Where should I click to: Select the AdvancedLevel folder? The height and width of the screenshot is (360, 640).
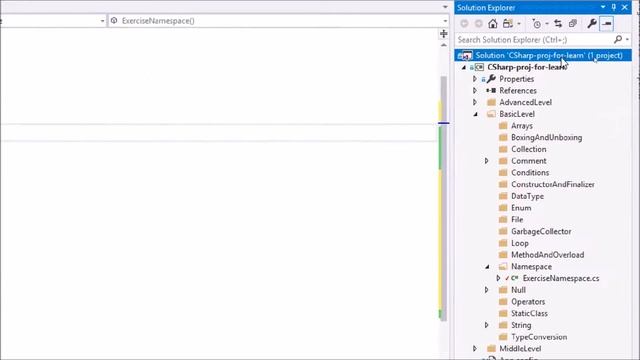click(x=525, y=102)
